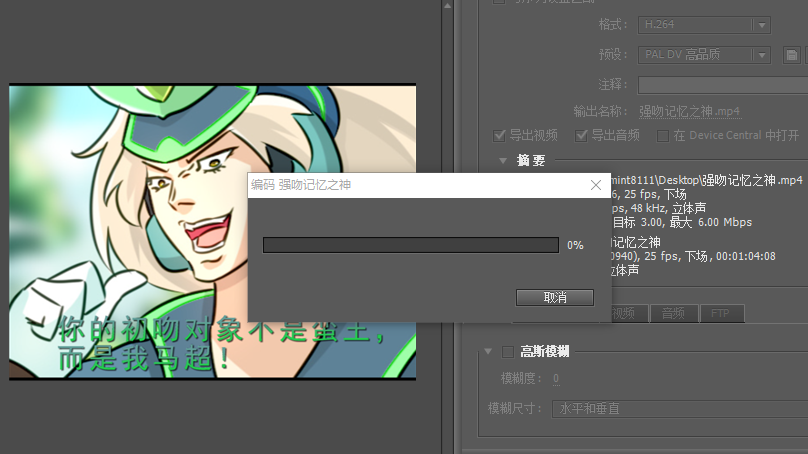
Task: Click the 目标 3.00, 最大 6.00 Mbps text
Action: pyautogui.click(x=682, y=222)
